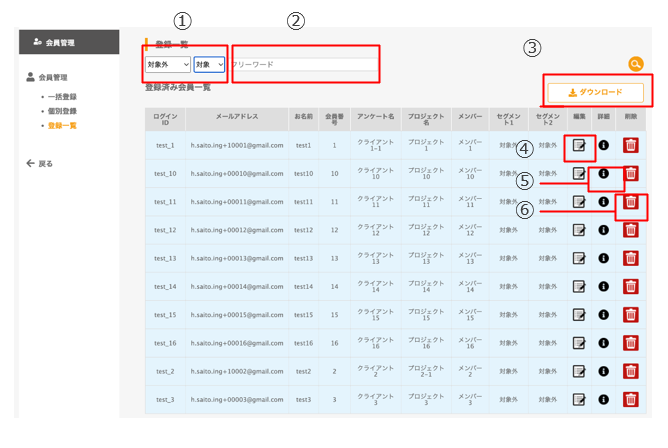Image resolution: width=668 pixels, height=448 pixels.
Task: Delete the test_14 member
Action: click(631, 287)
